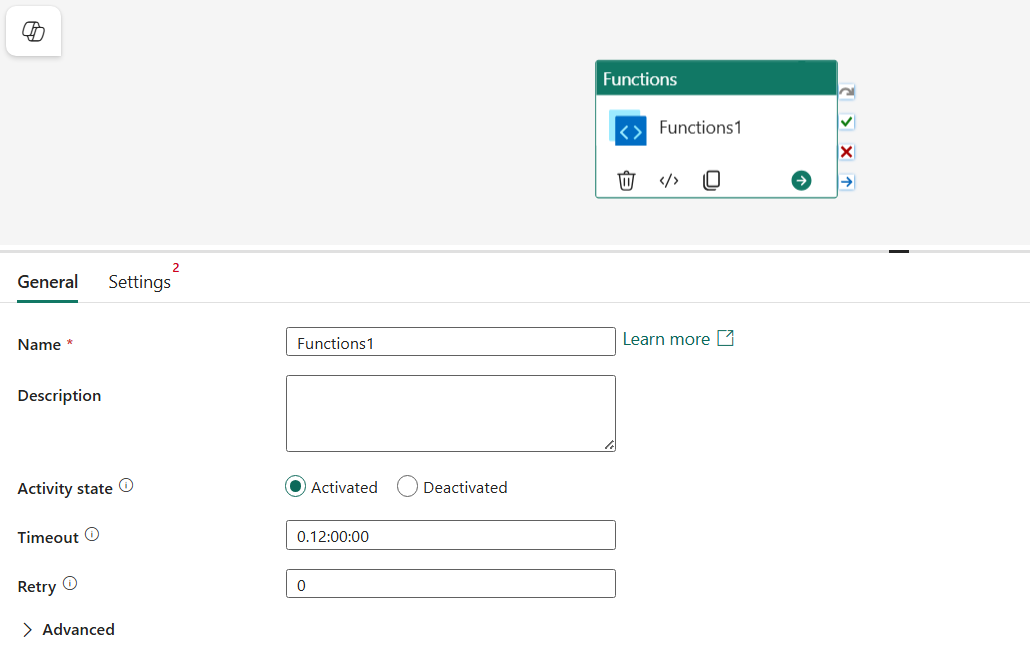The image size is (1030, 662).
Task: Show Timeout info tooltip
Action: 92,534
